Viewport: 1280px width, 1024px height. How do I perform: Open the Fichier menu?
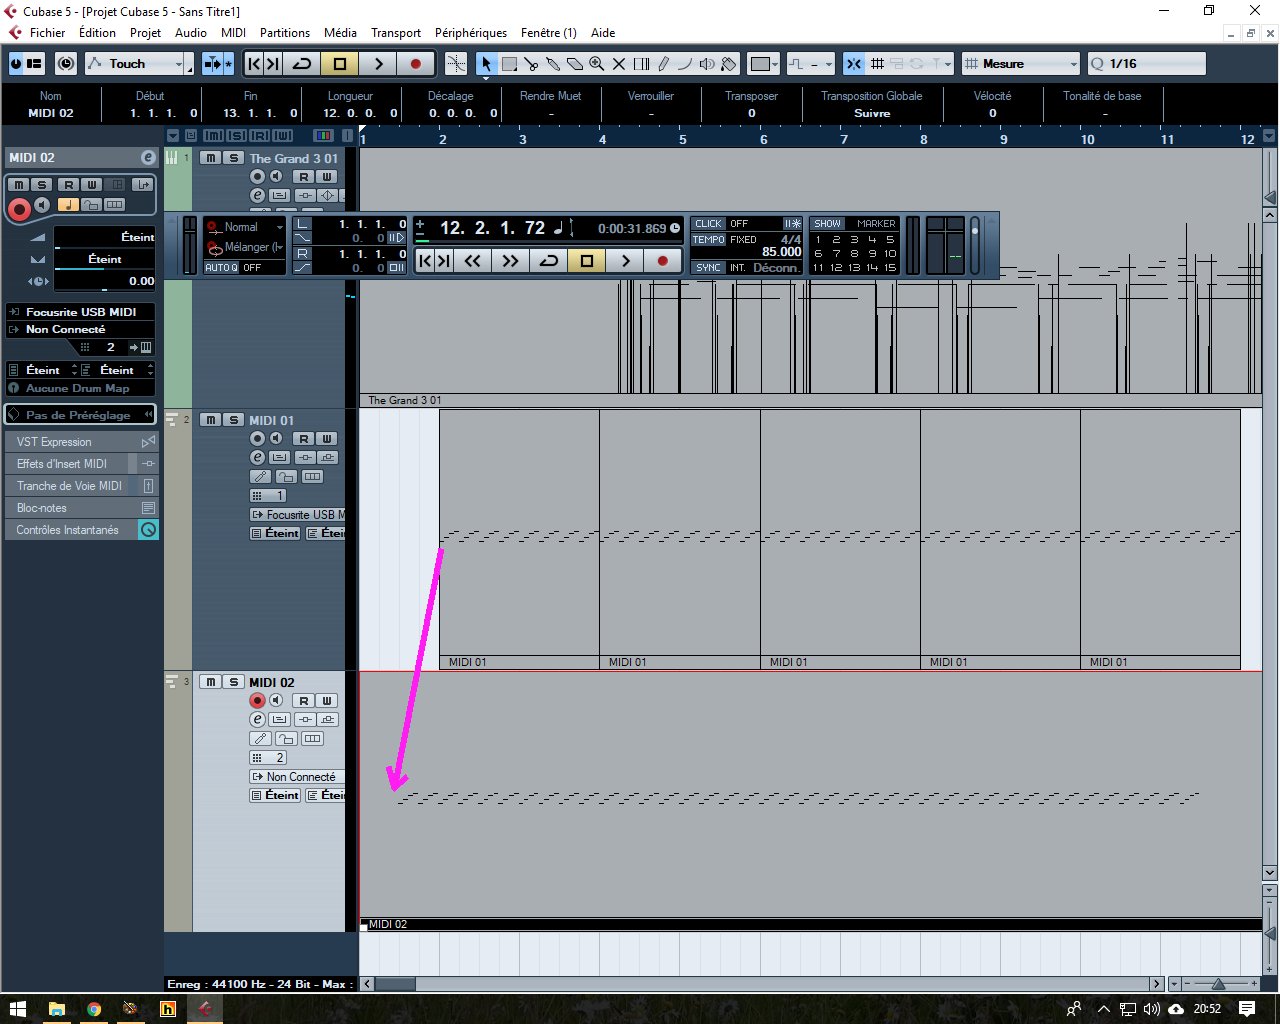(x=47, y=33)
